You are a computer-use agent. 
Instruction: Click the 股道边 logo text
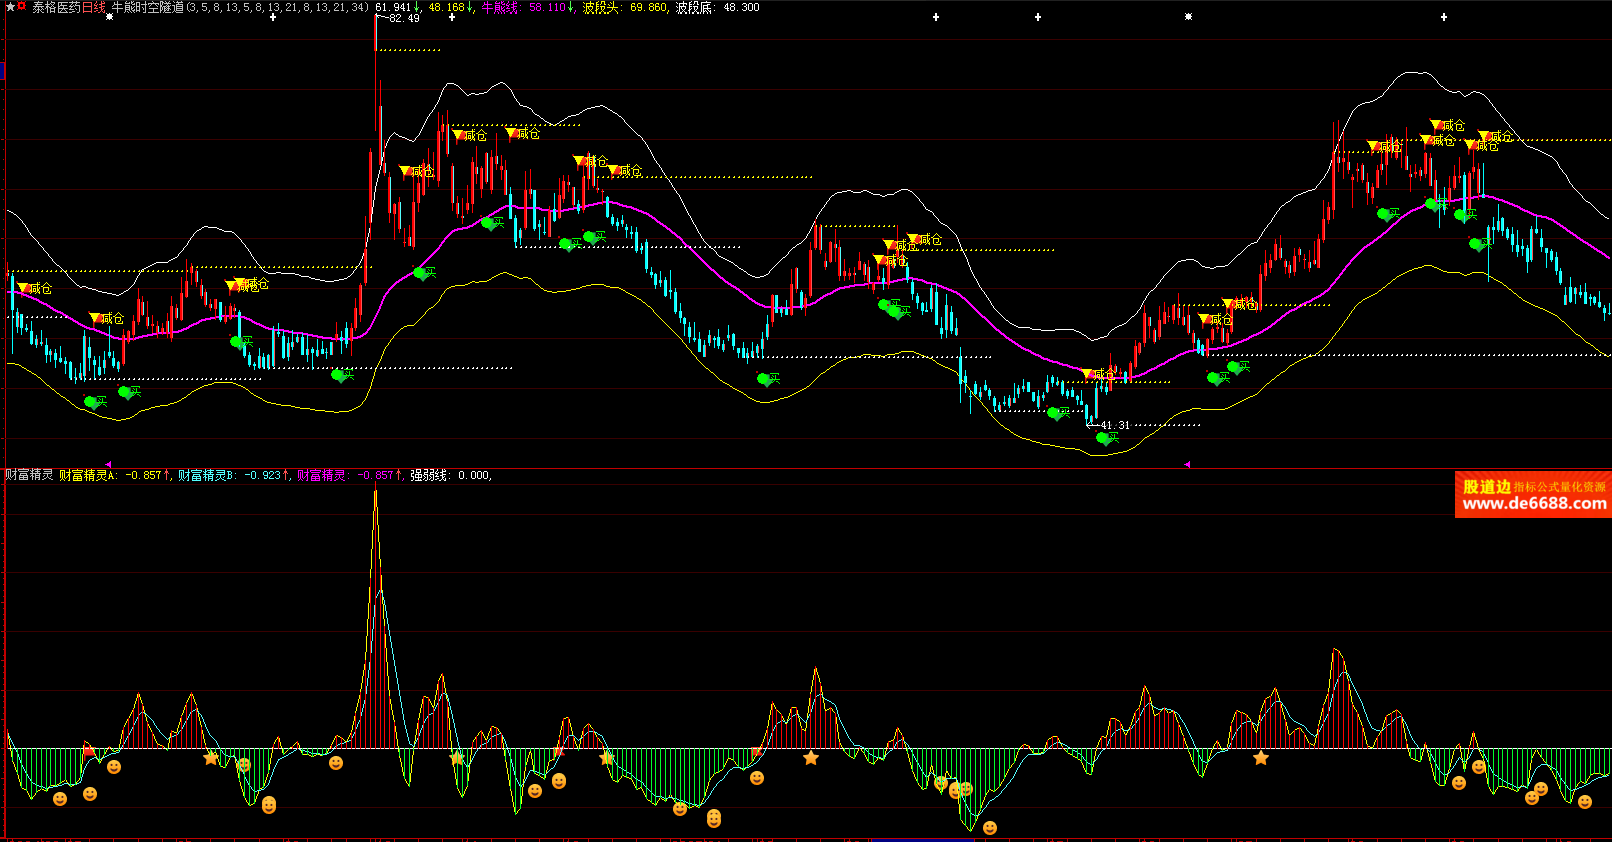[x=1486, y=487]
